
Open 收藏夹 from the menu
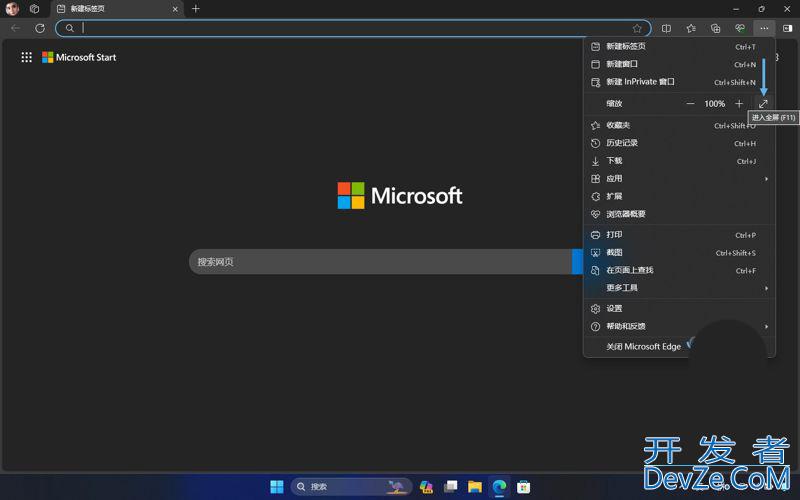(x=679, y=126)
